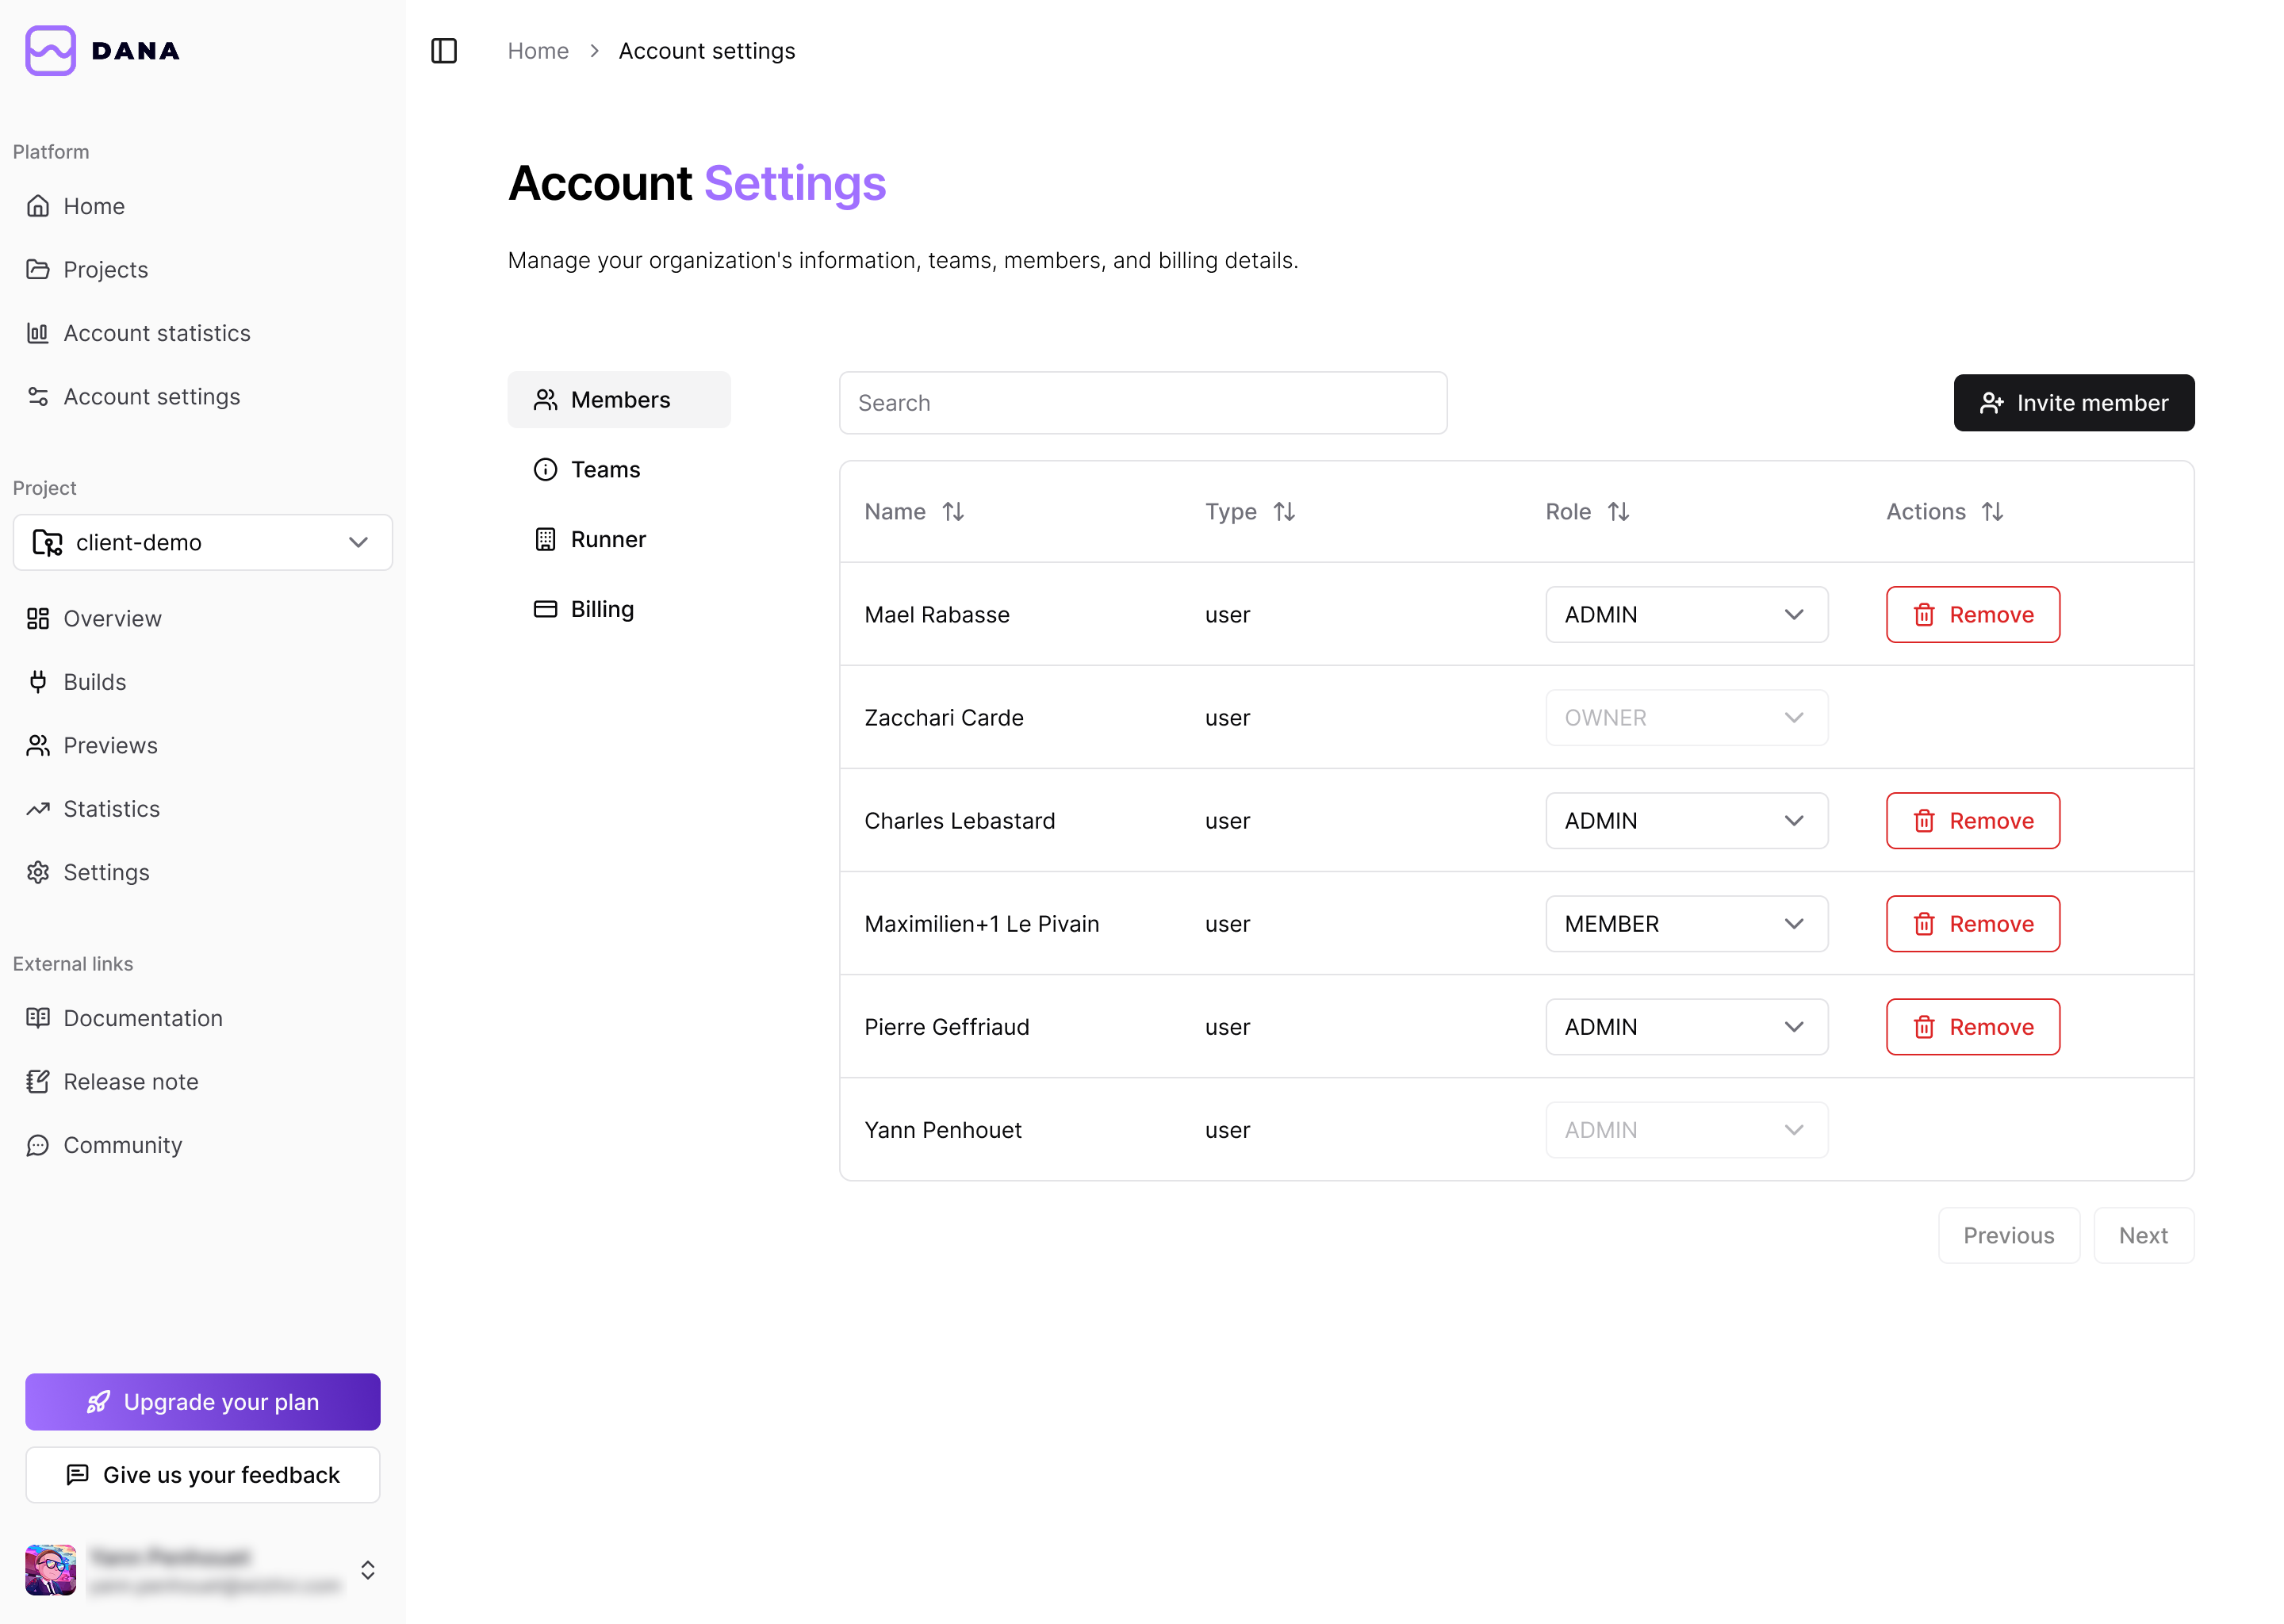
Task: Change Mael Rabasse's role dropdown
Action: (x=1686, y=614)
